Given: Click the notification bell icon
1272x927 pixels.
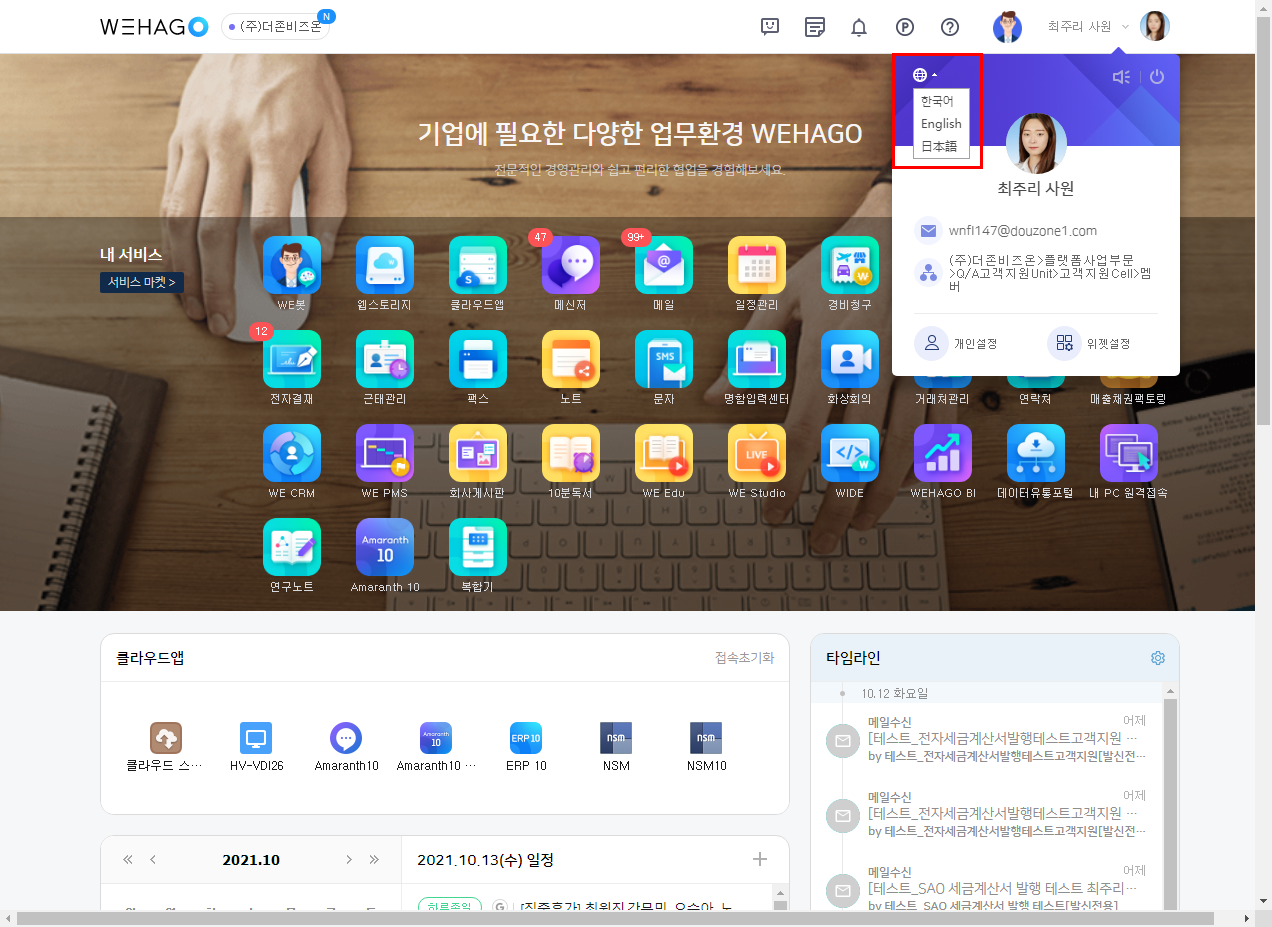Looking at the screenshot, I should click(x=858, y=27).
